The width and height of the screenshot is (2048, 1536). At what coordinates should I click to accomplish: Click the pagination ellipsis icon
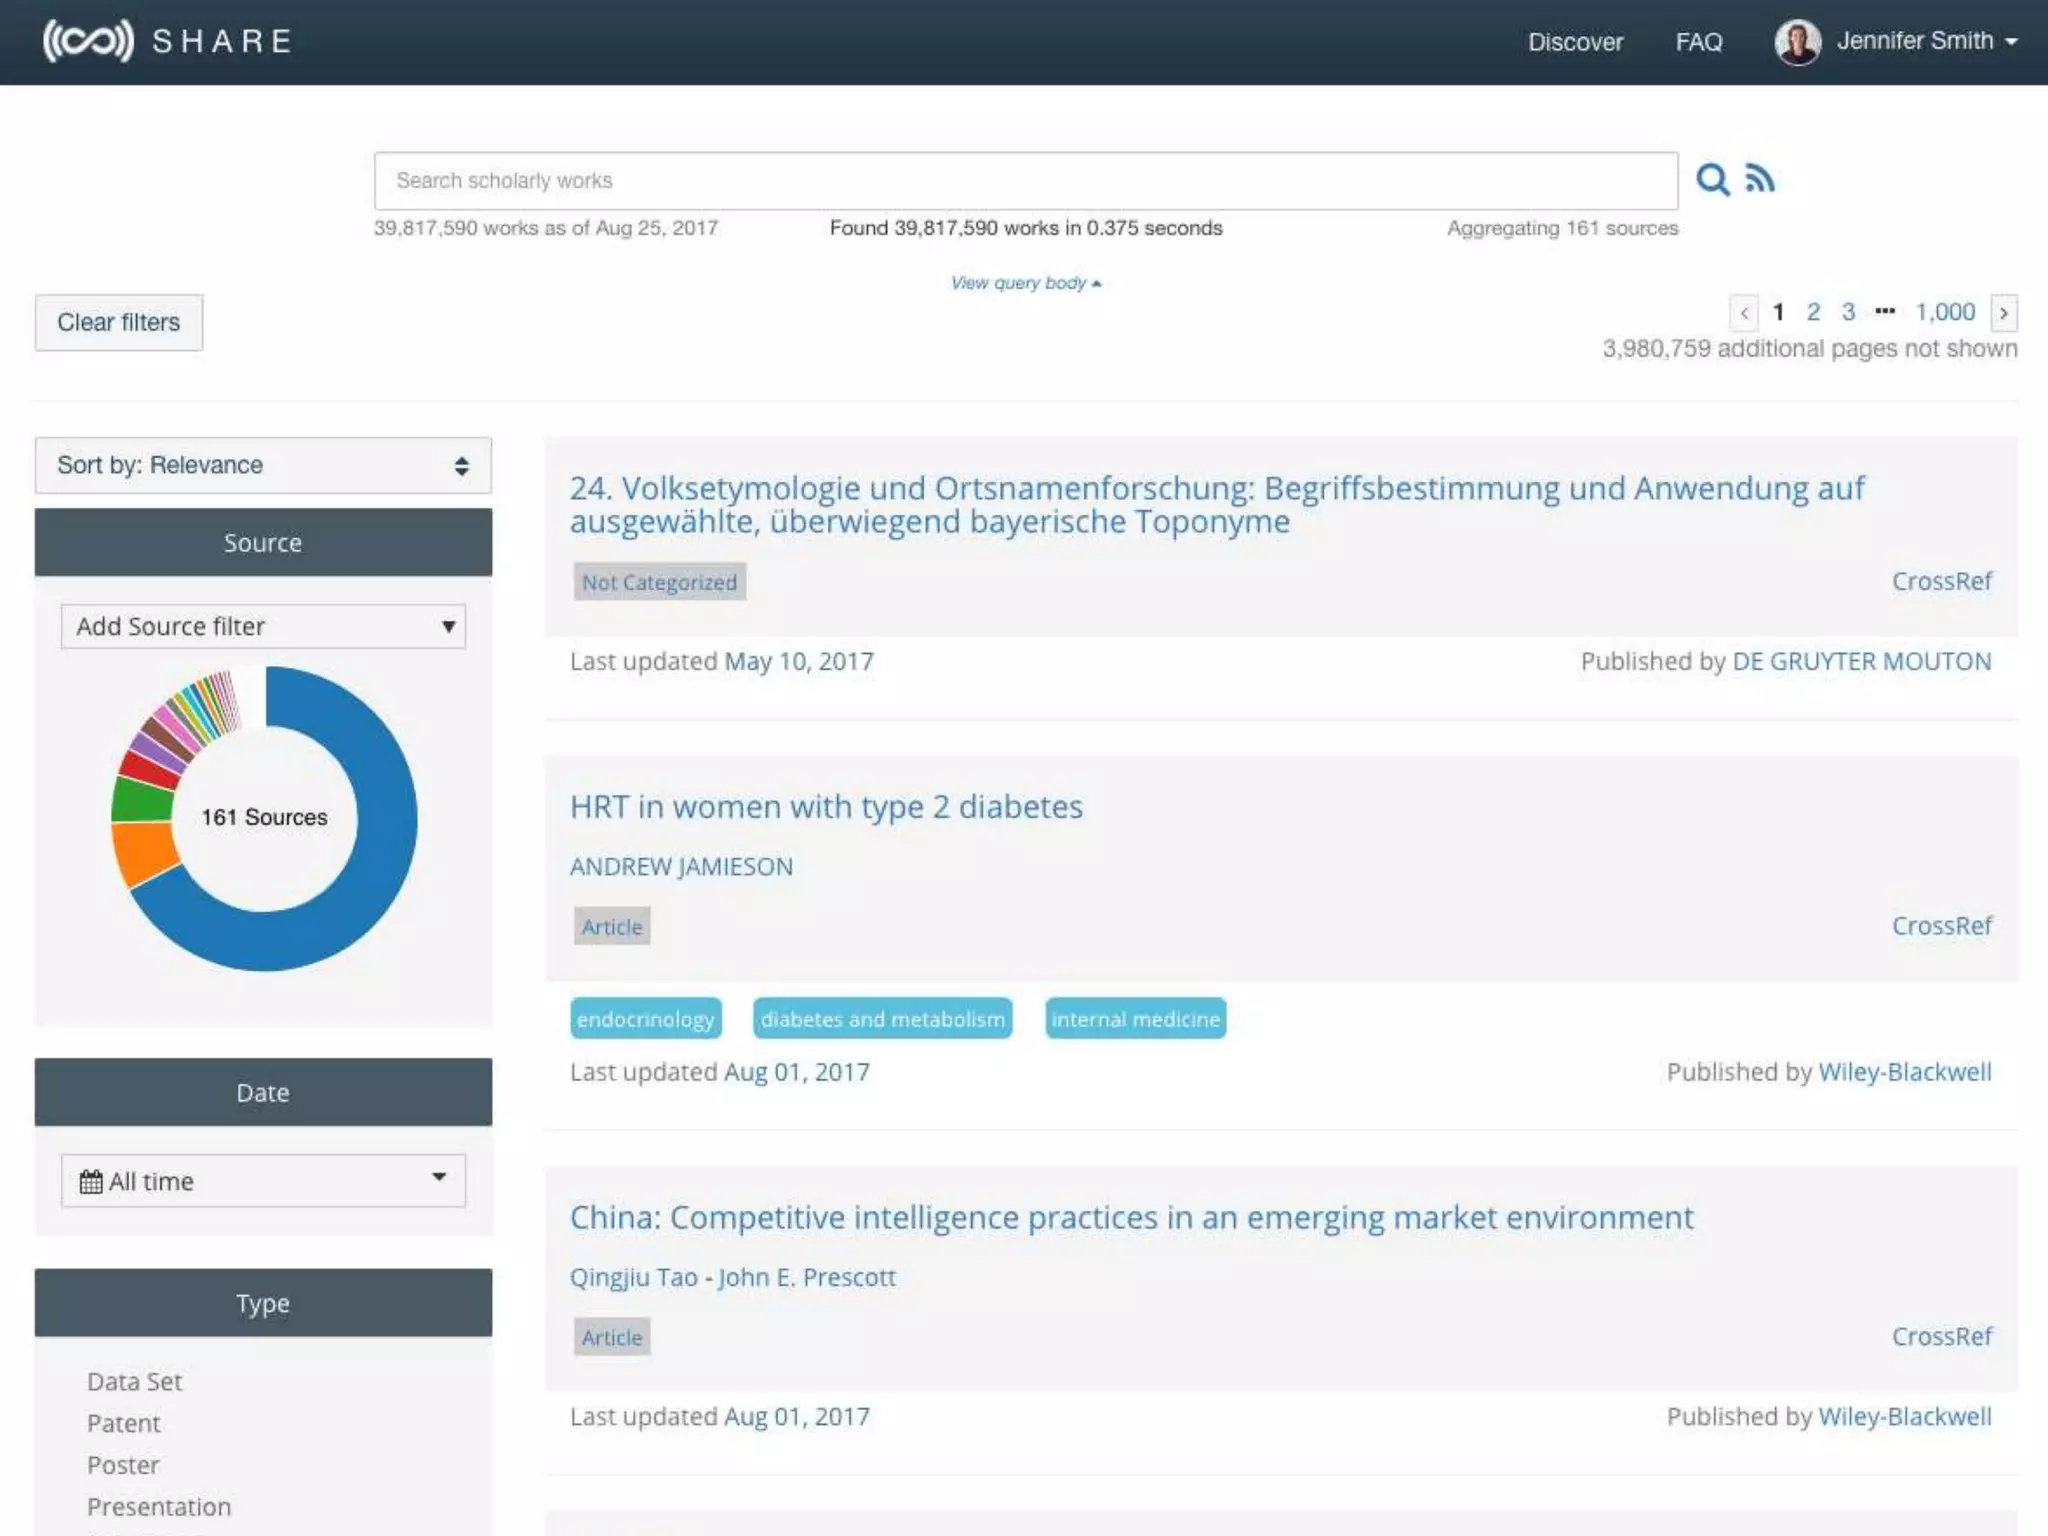click(1885, 312)
